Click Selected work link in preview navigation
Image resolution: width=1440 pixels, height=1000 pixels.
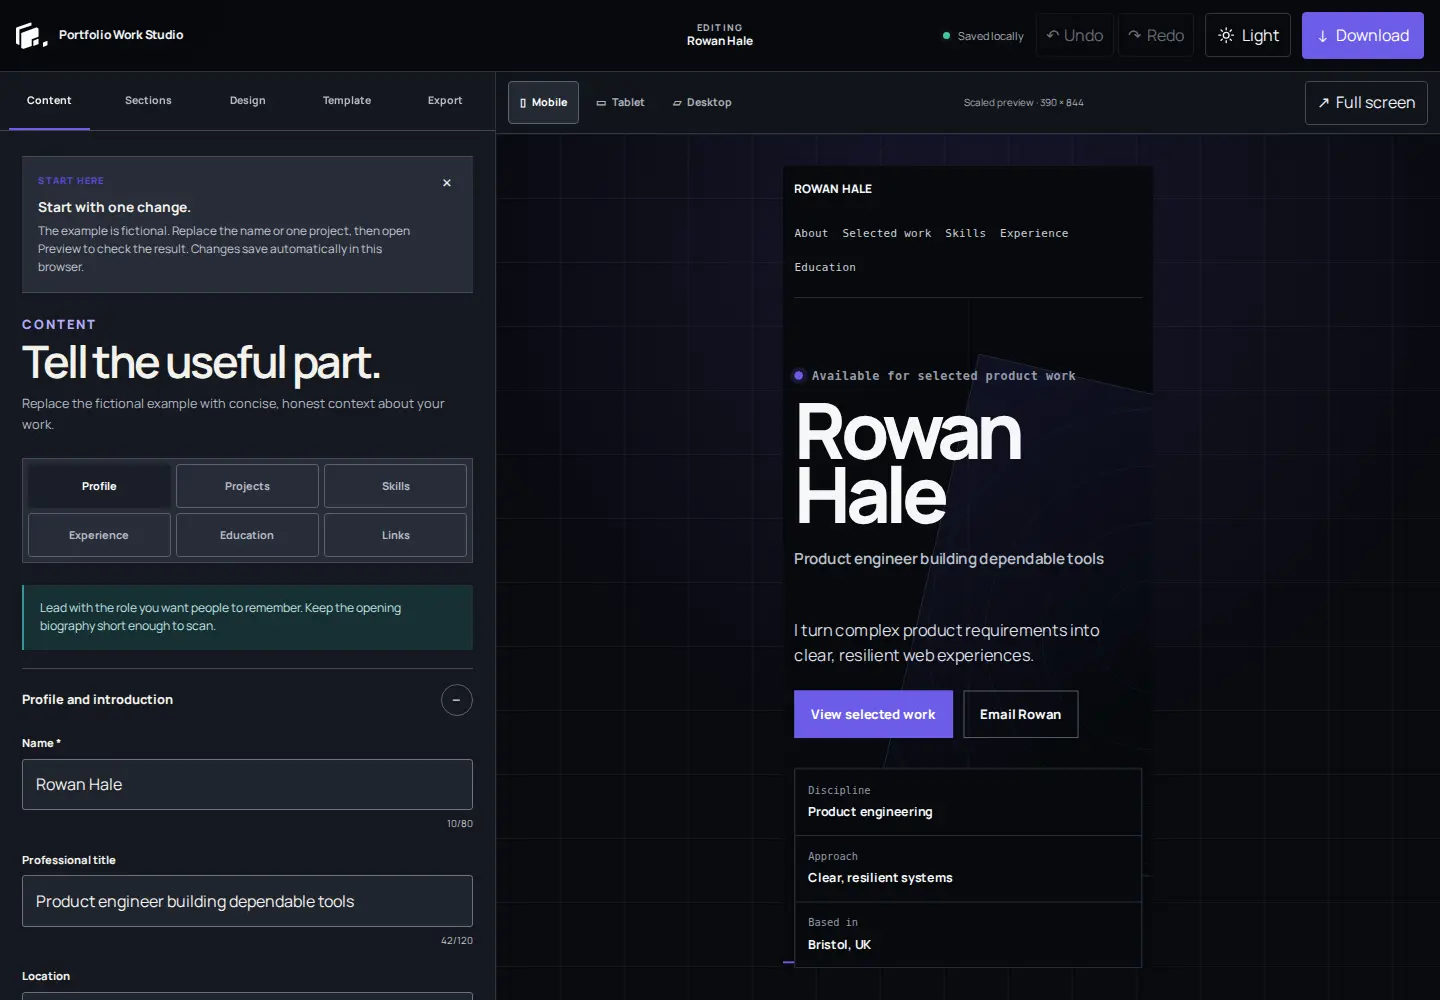[x=887, y=233]
